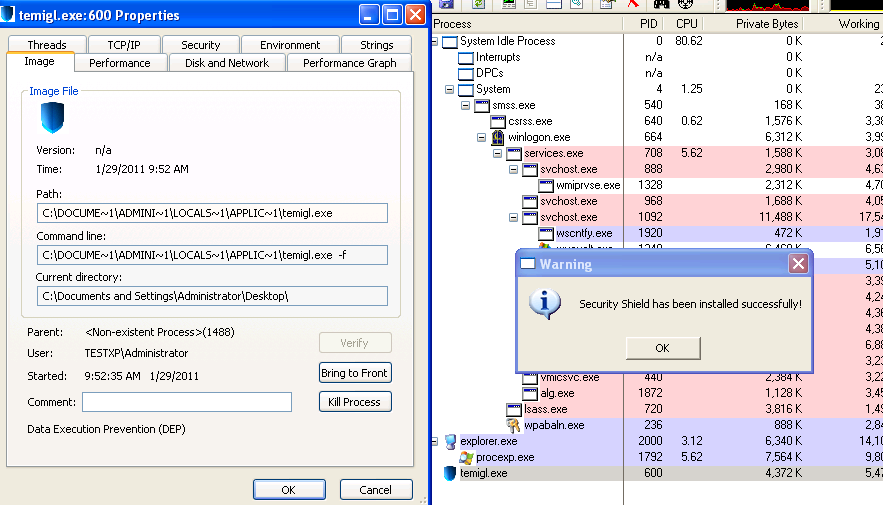Screen dimensions: 883x505
Task: Click the csrss.exe process icon
Action: [498, 121]
